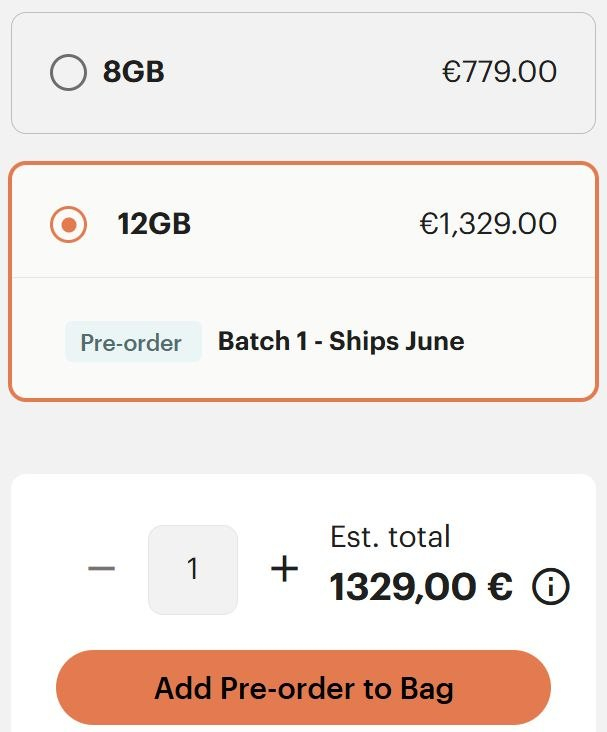Screen dimensions: 607x732
Task: Click the €1,329.00 price
Action: point(488,224)
